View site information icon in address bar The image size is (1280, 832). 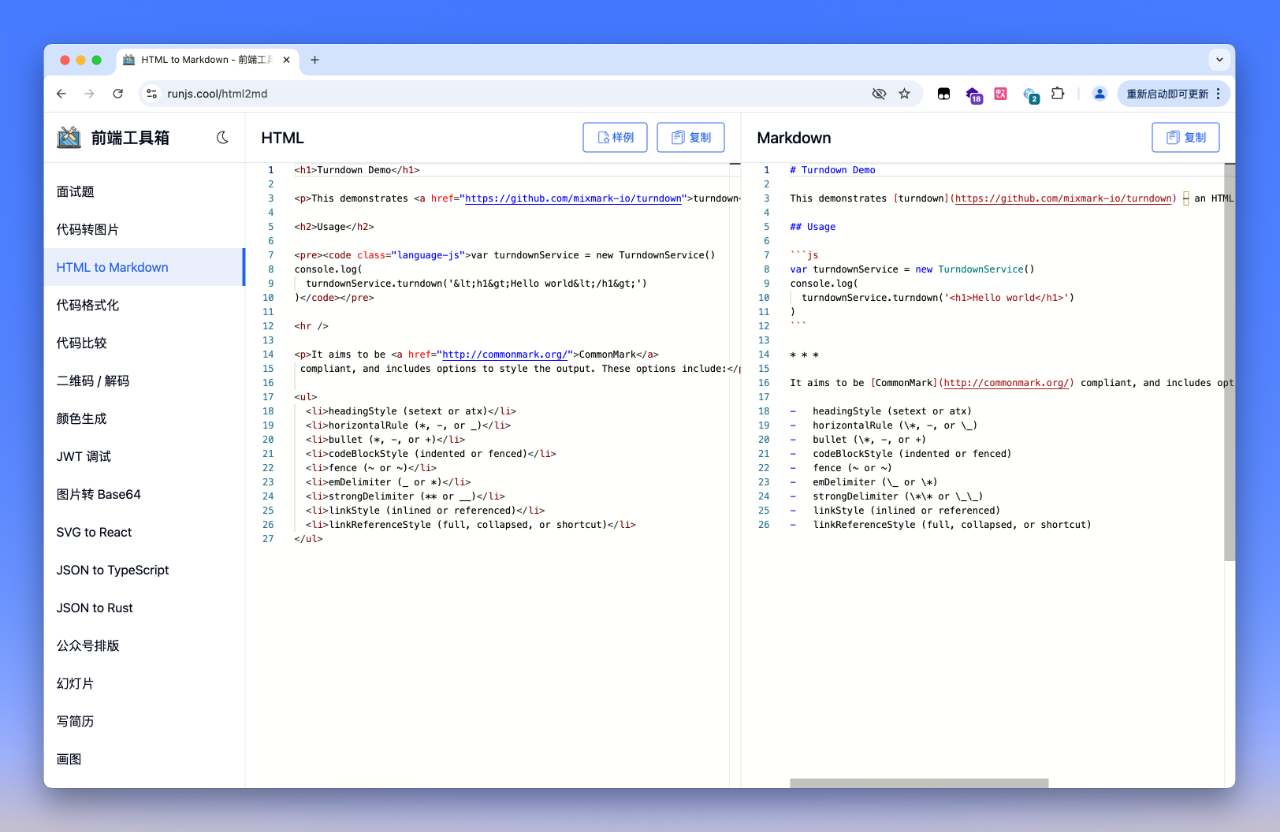pos(152,94)
